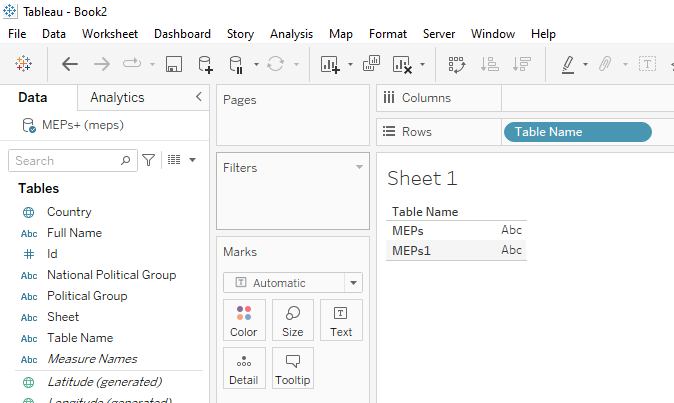Click the Detail marks button

click(244, 368)
